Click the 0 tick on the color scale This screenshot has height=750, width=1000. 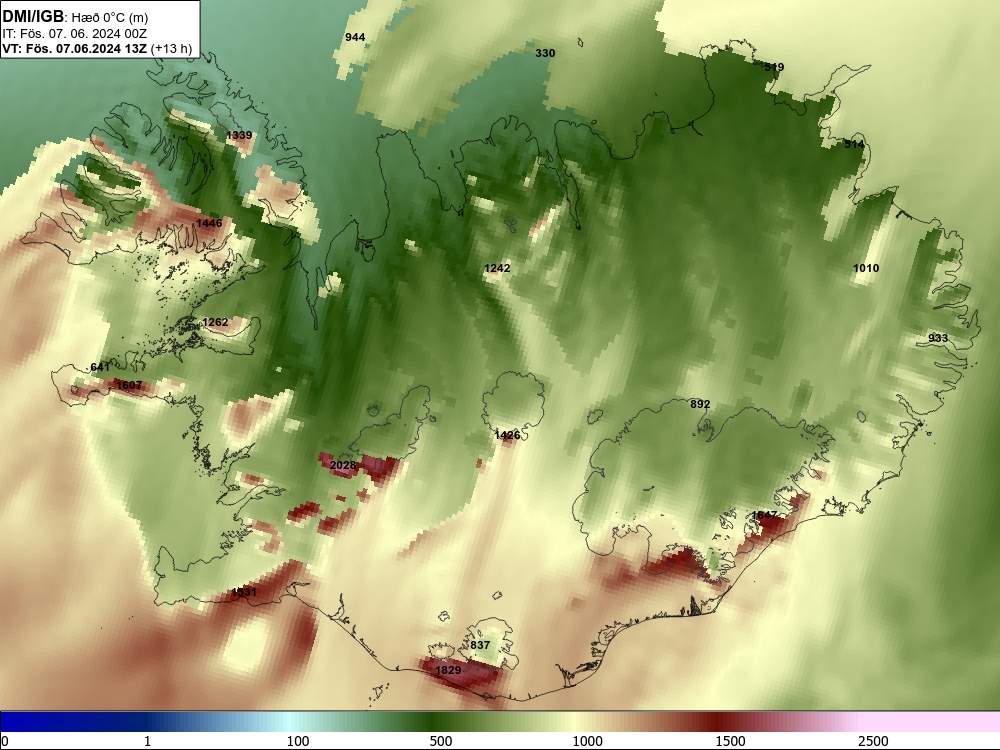coord(6,741)
